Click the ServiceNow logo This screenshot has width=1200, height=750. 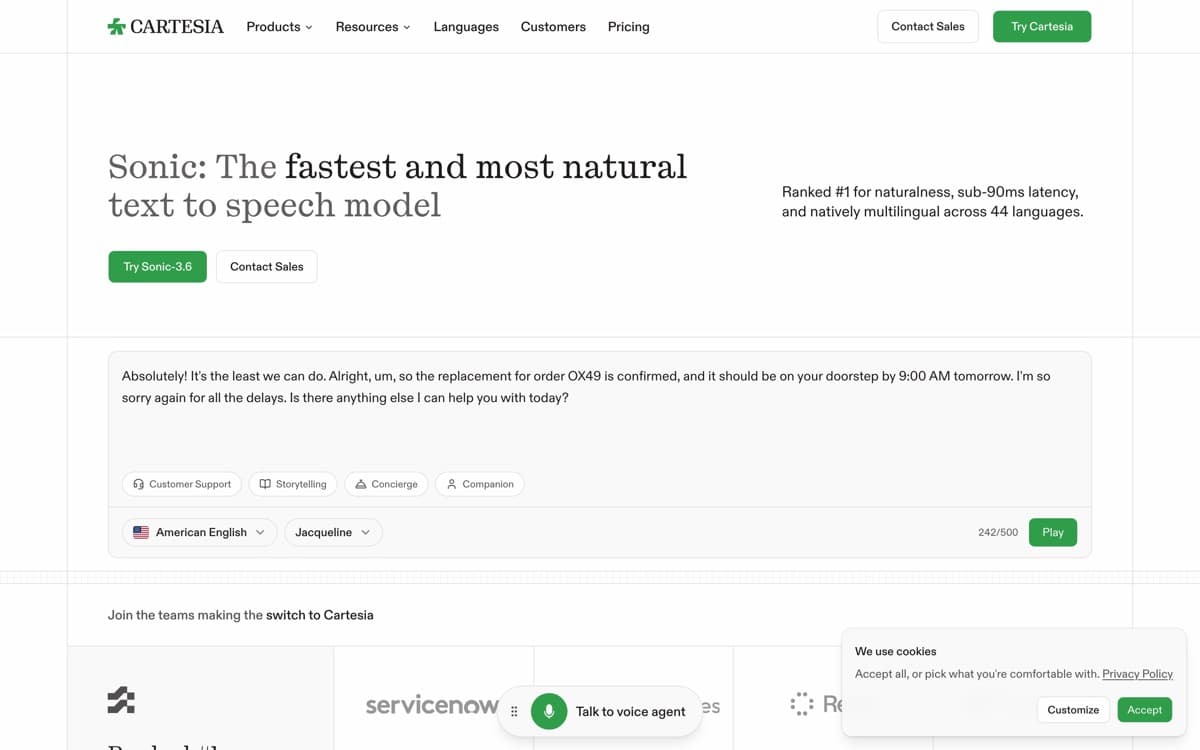pos(432,705)
